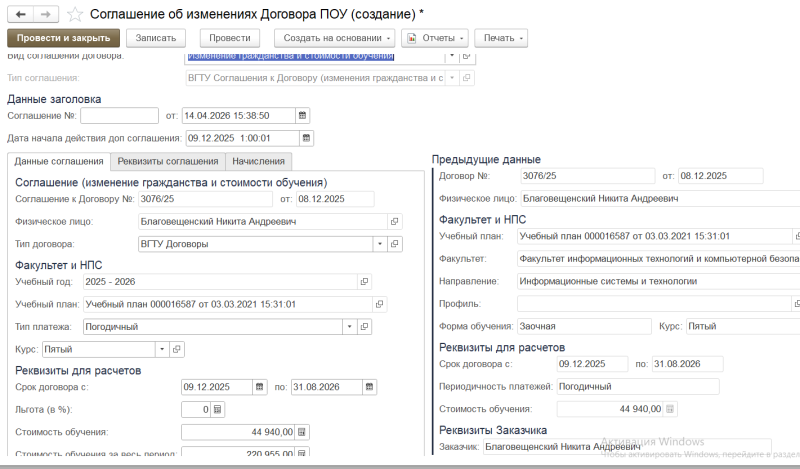The image size is (800, 469).
Task: Open the Тип договора record link icon
Action: pos(394,244)
